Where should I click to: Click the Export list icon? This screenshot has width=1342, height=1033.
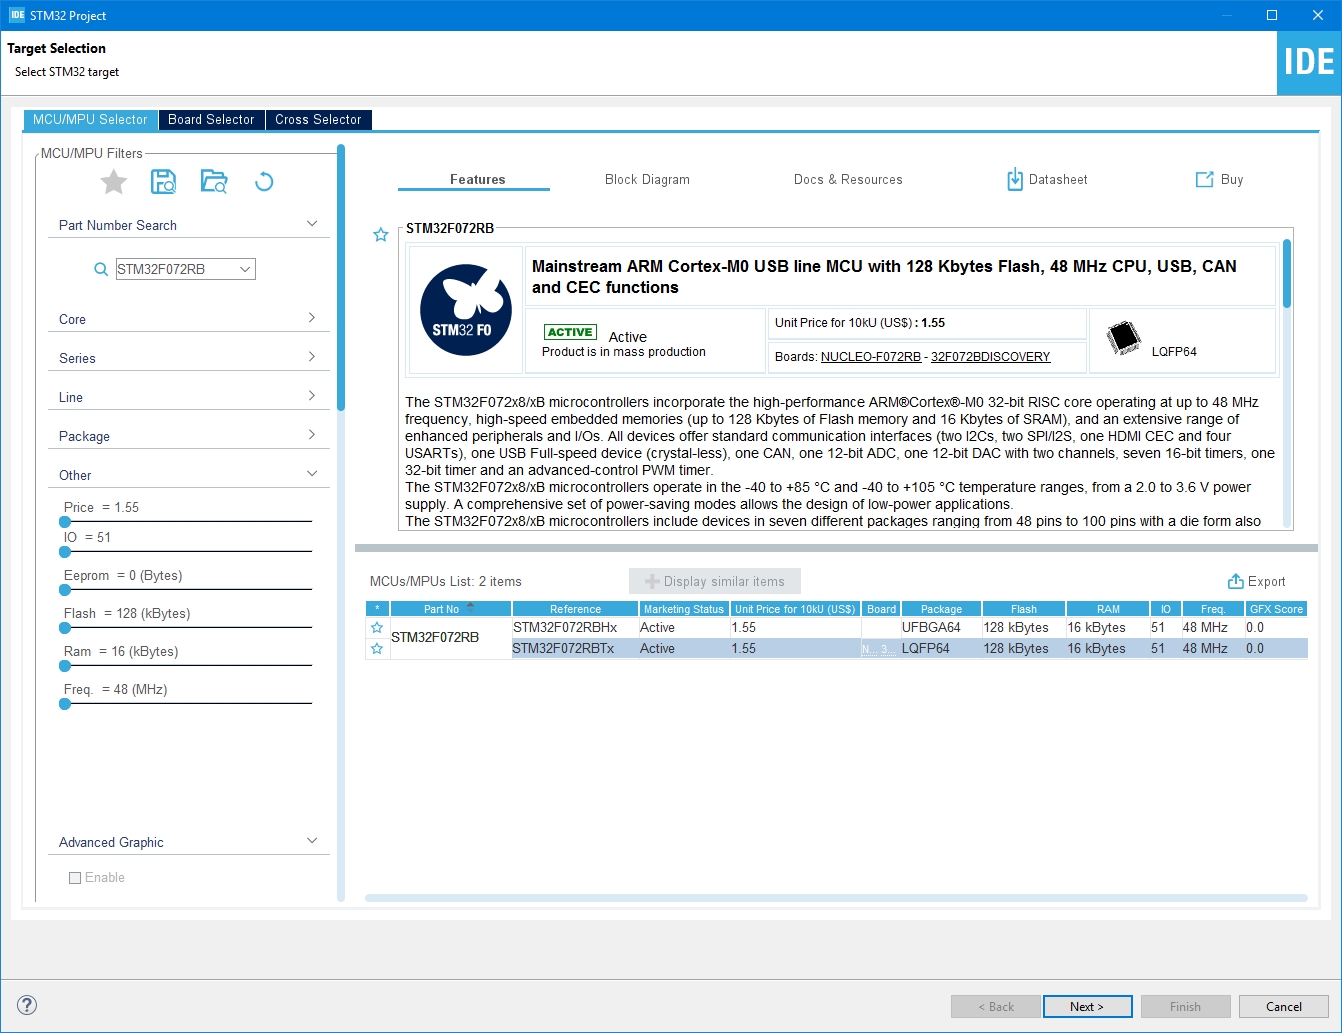(x=1235, y=582)
